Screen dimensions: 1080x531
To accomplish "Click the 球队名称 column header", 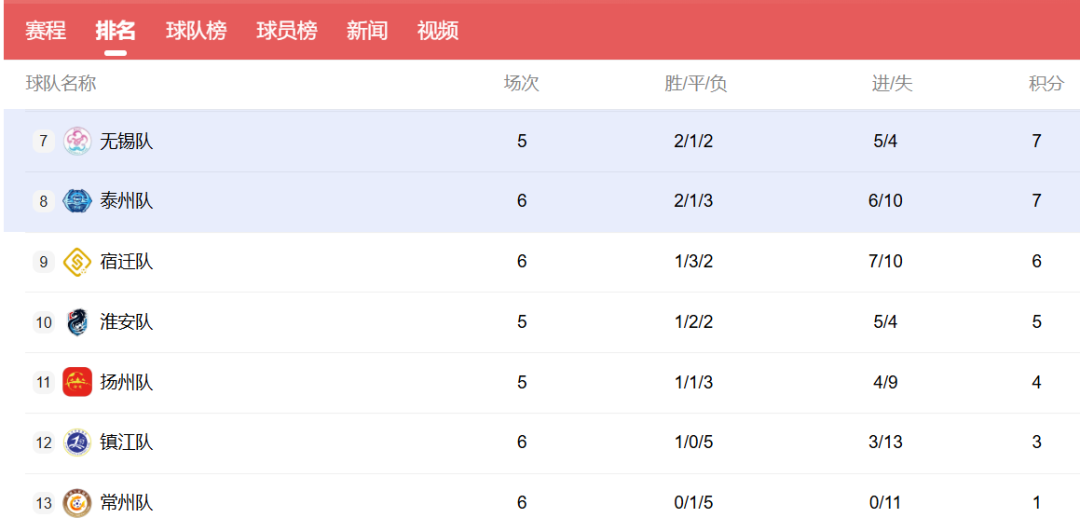I will [x=61, y=83].
